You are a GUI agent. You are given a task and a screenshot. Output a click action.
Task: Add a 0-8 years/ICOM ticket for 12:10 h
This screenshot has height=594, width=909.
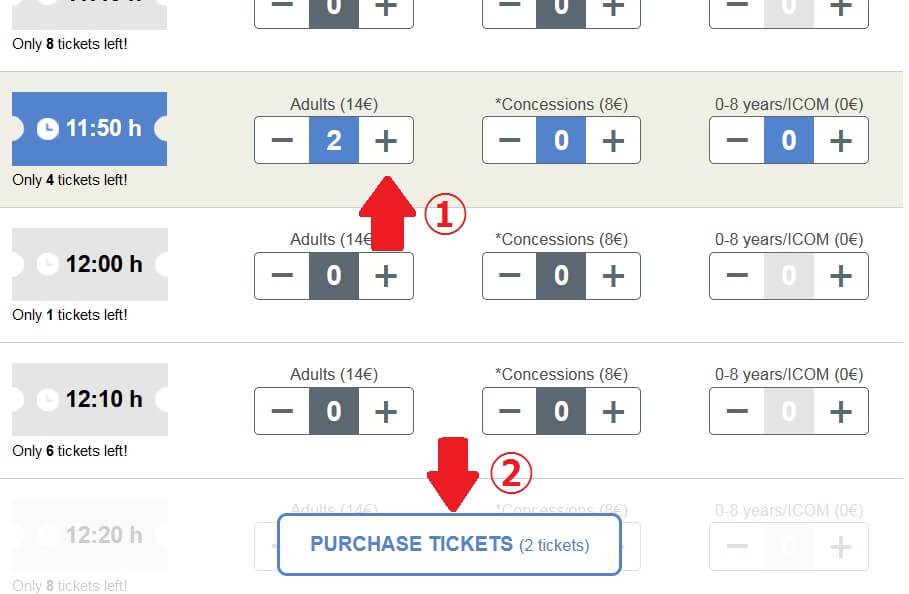click(841, 411)
